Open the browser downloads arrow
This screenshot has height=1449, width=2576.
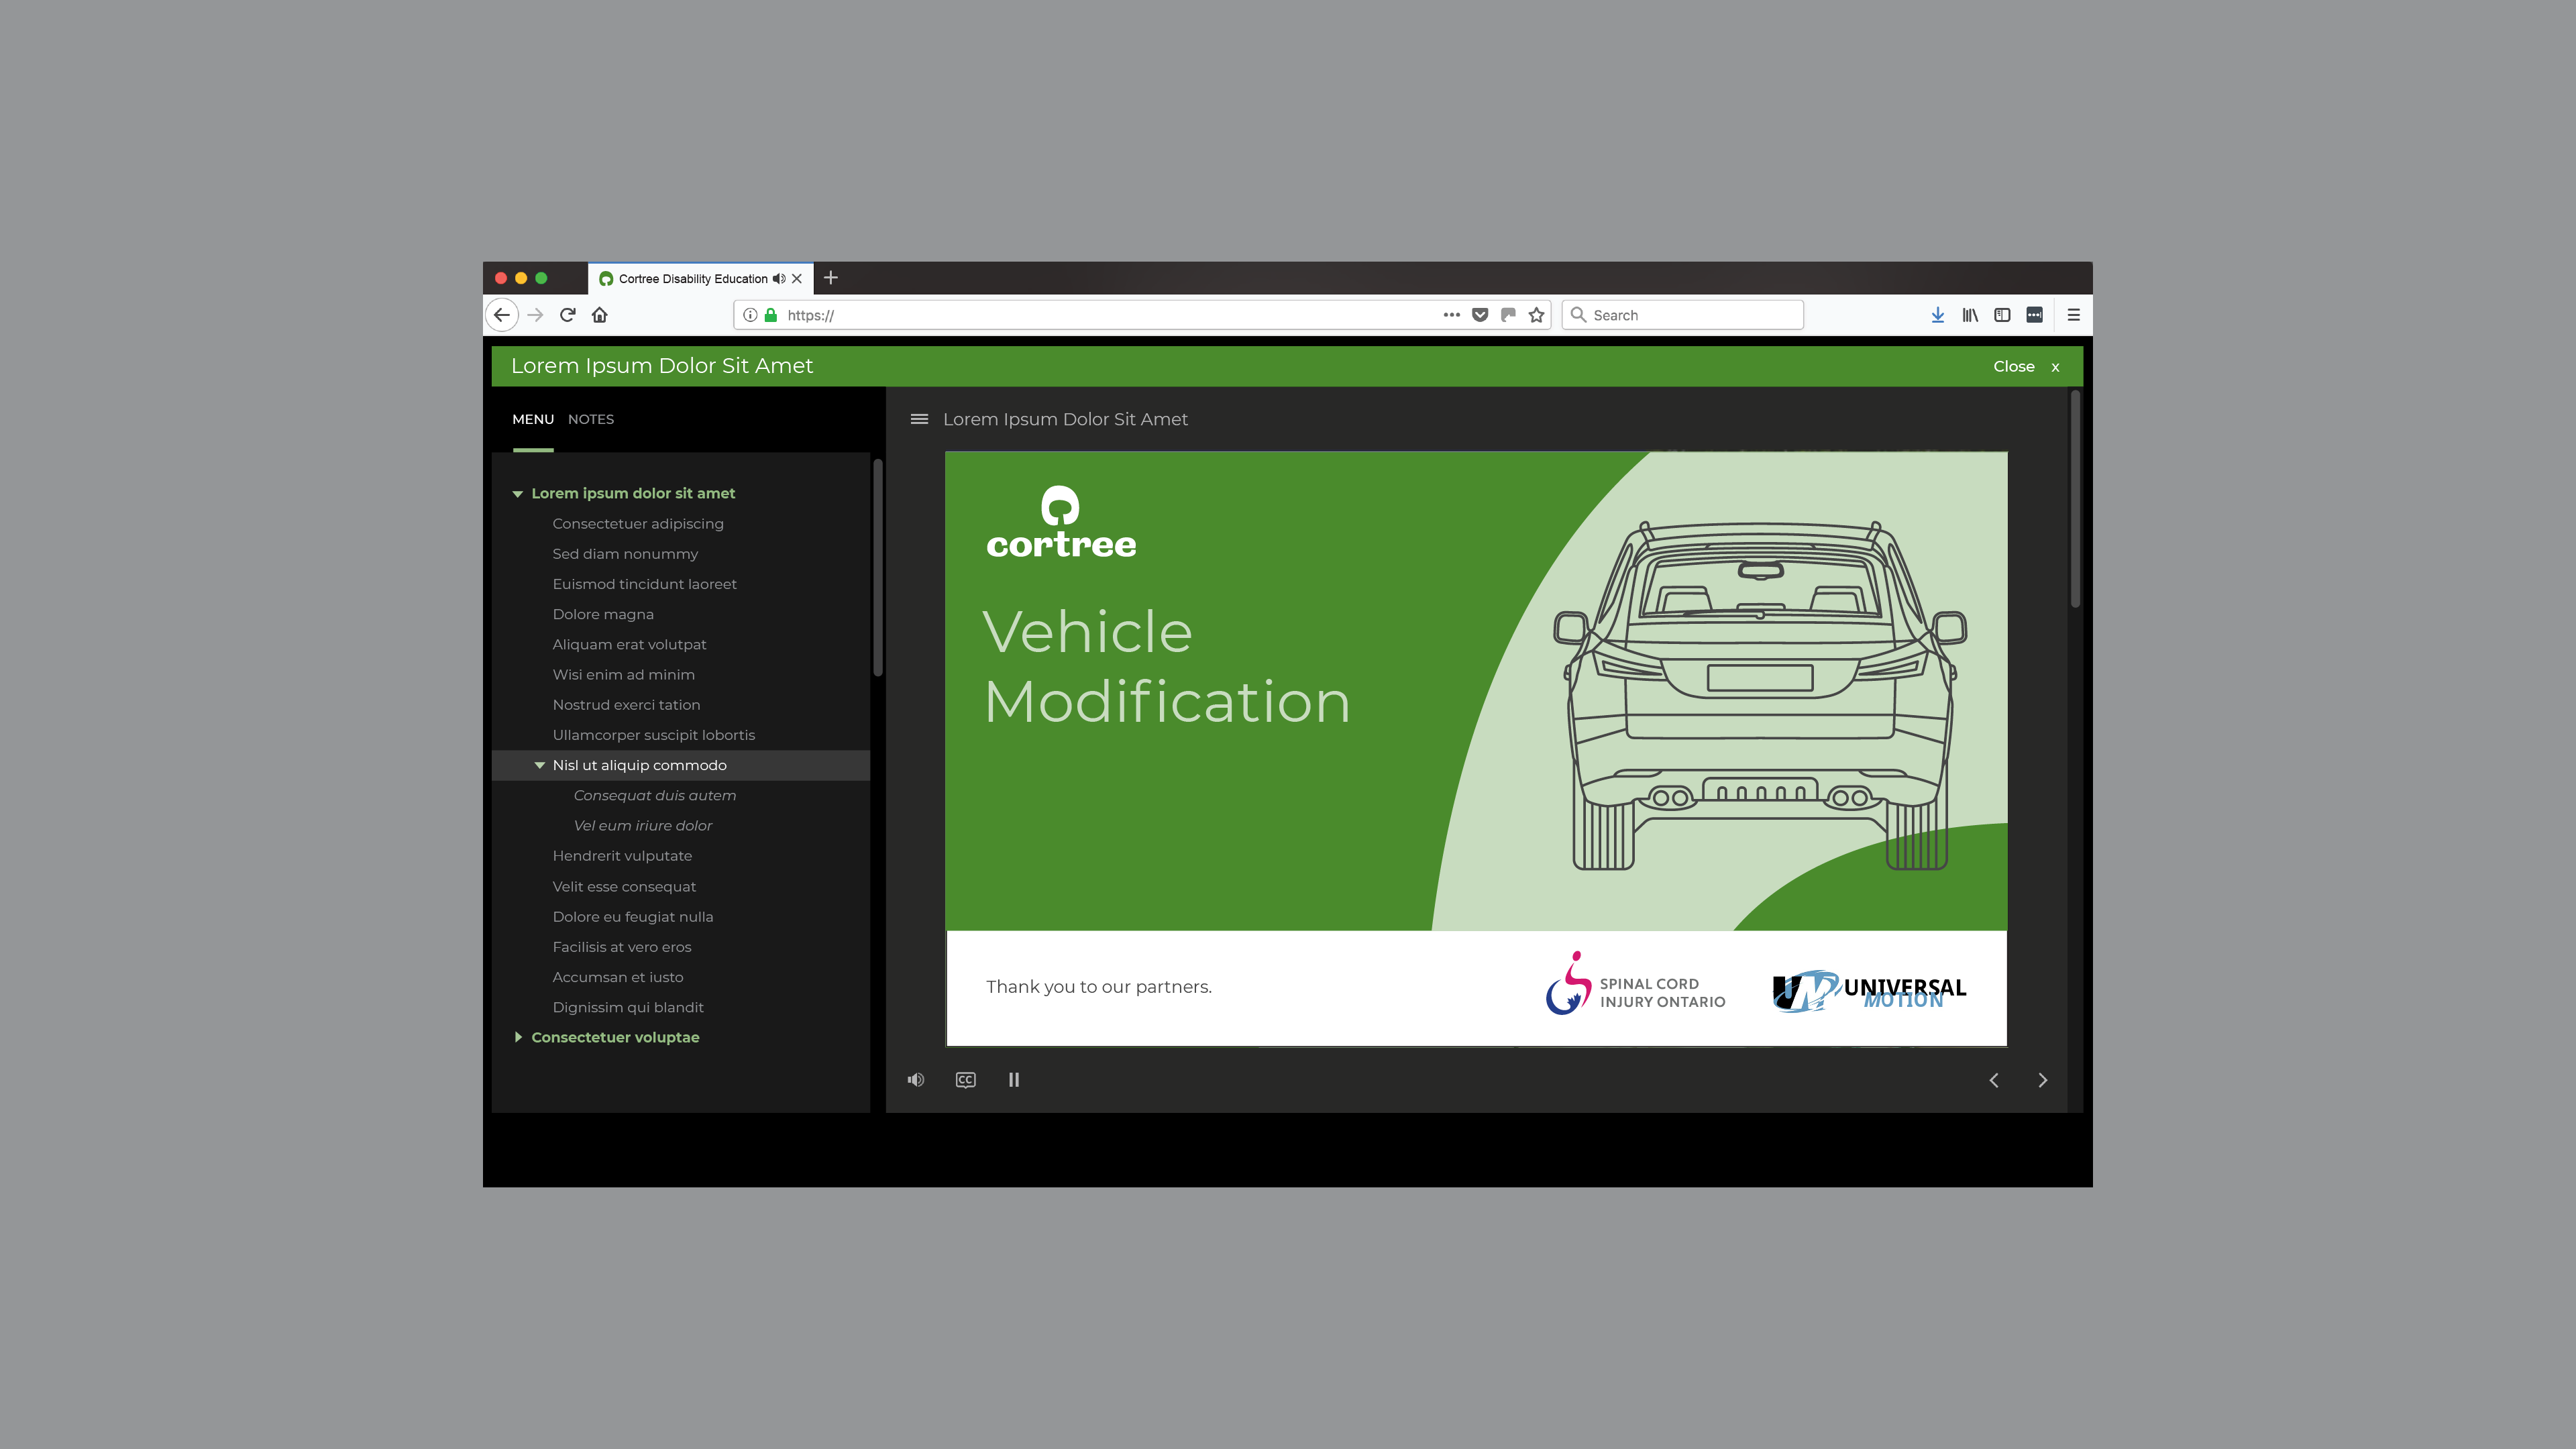tap(1937, 315)
